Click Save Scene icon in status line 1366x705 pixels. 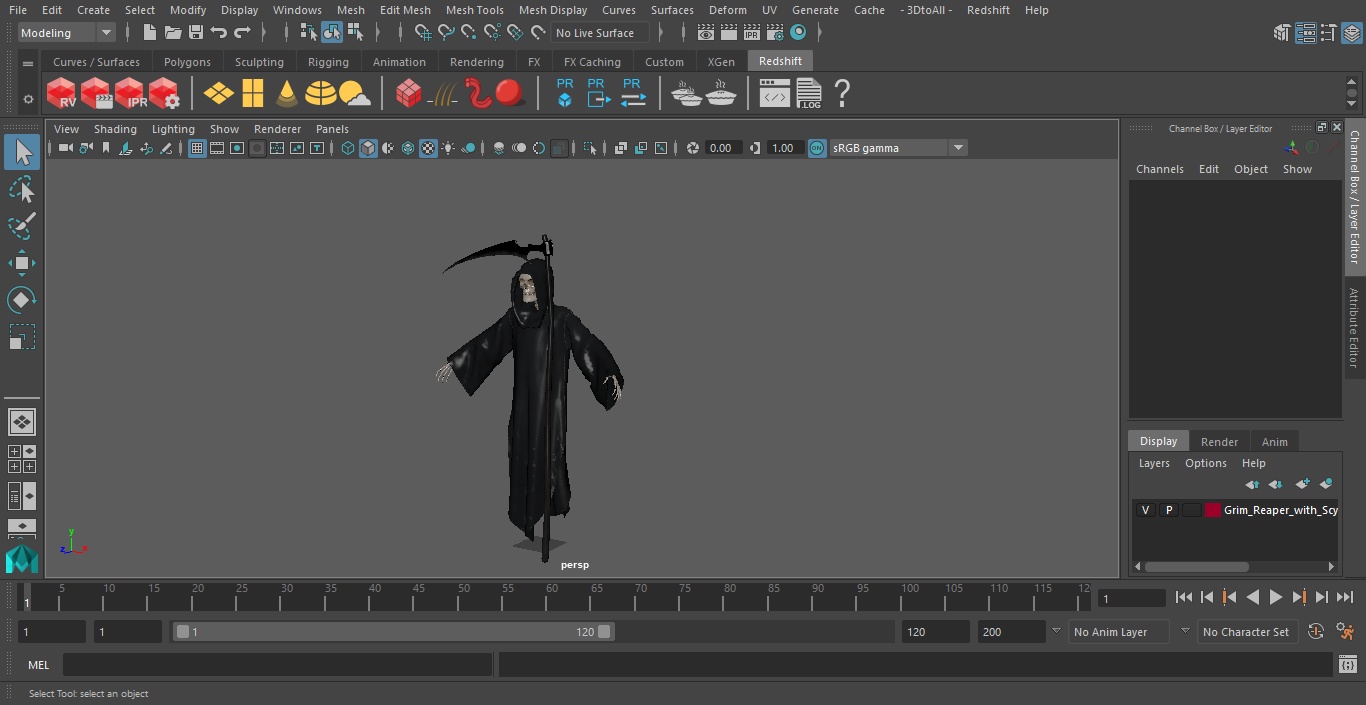[196, 33]
